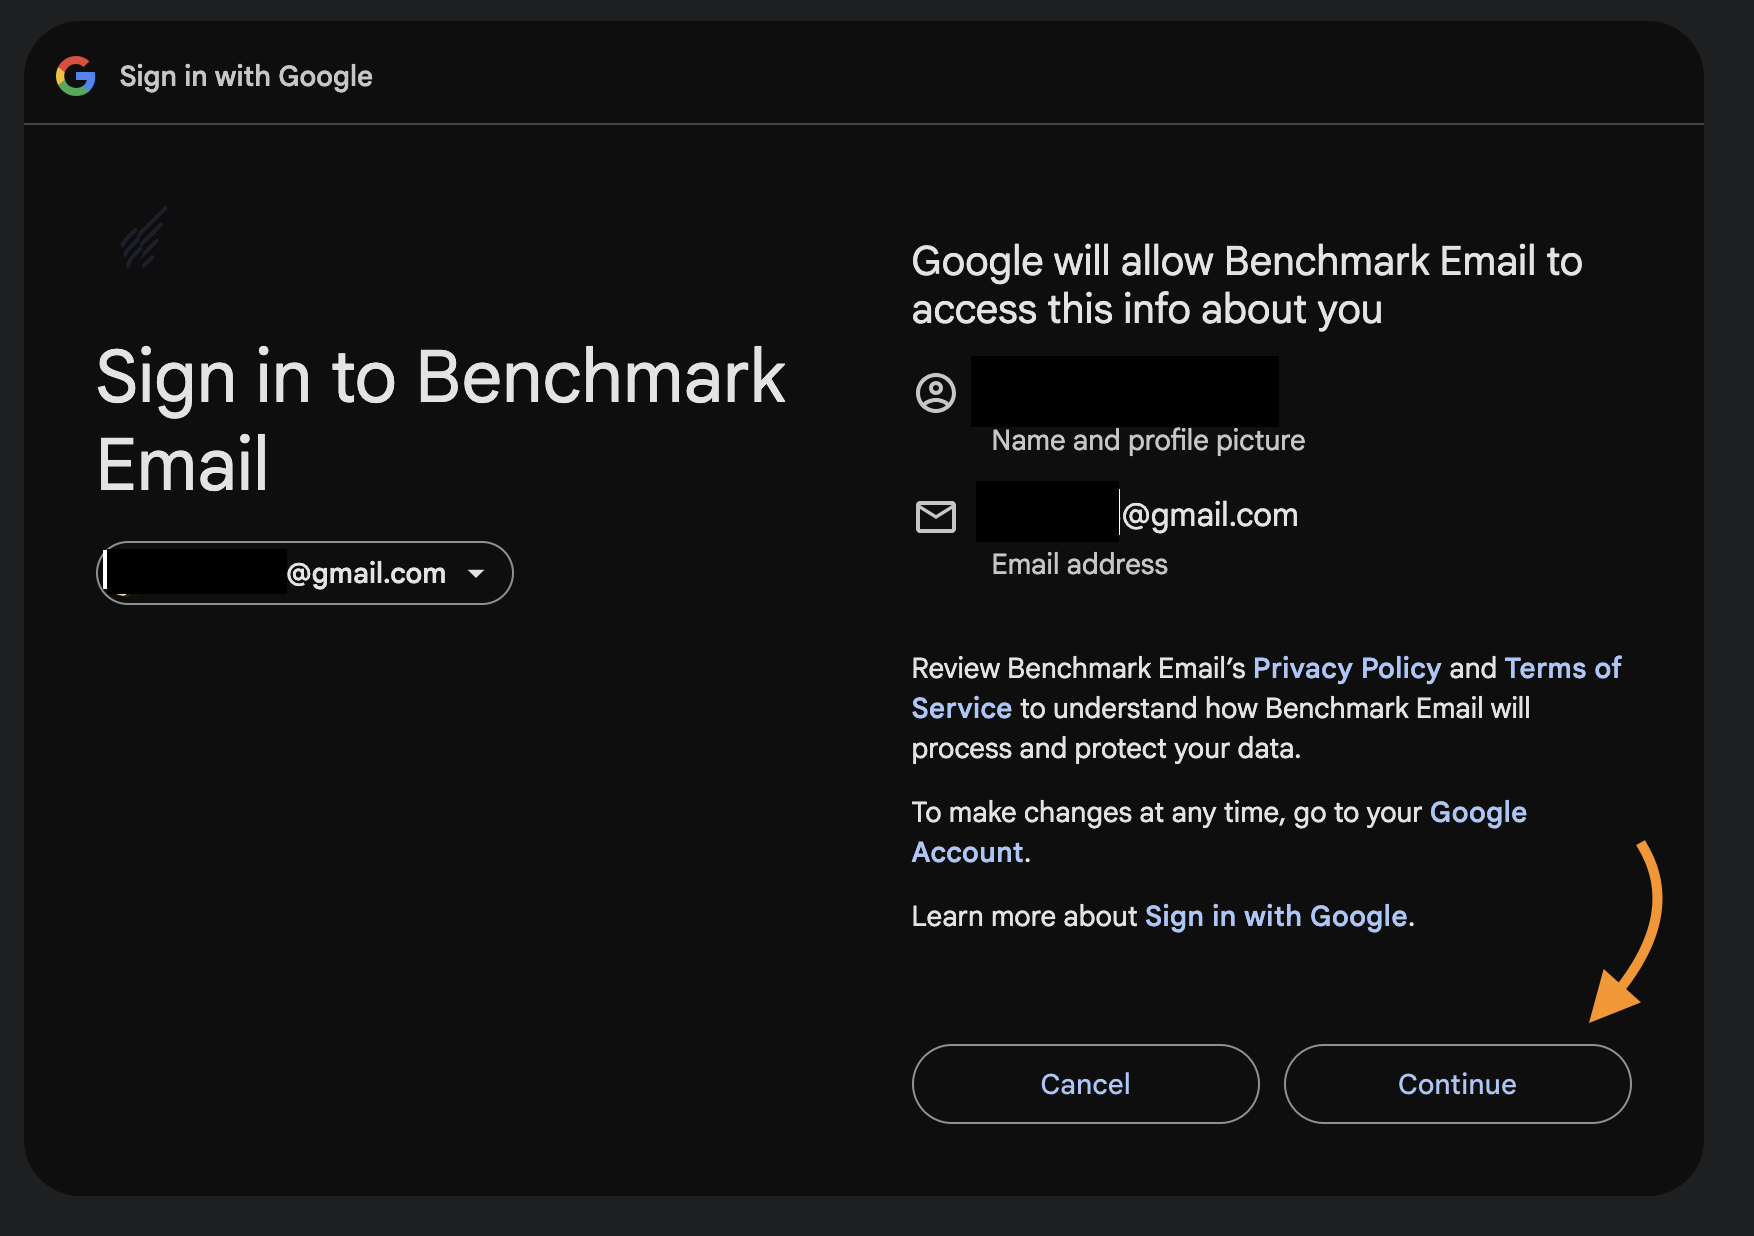Click the envelope email icon
The height and width of the screenshot is (1236, 1754).
[x=936, y=517]
